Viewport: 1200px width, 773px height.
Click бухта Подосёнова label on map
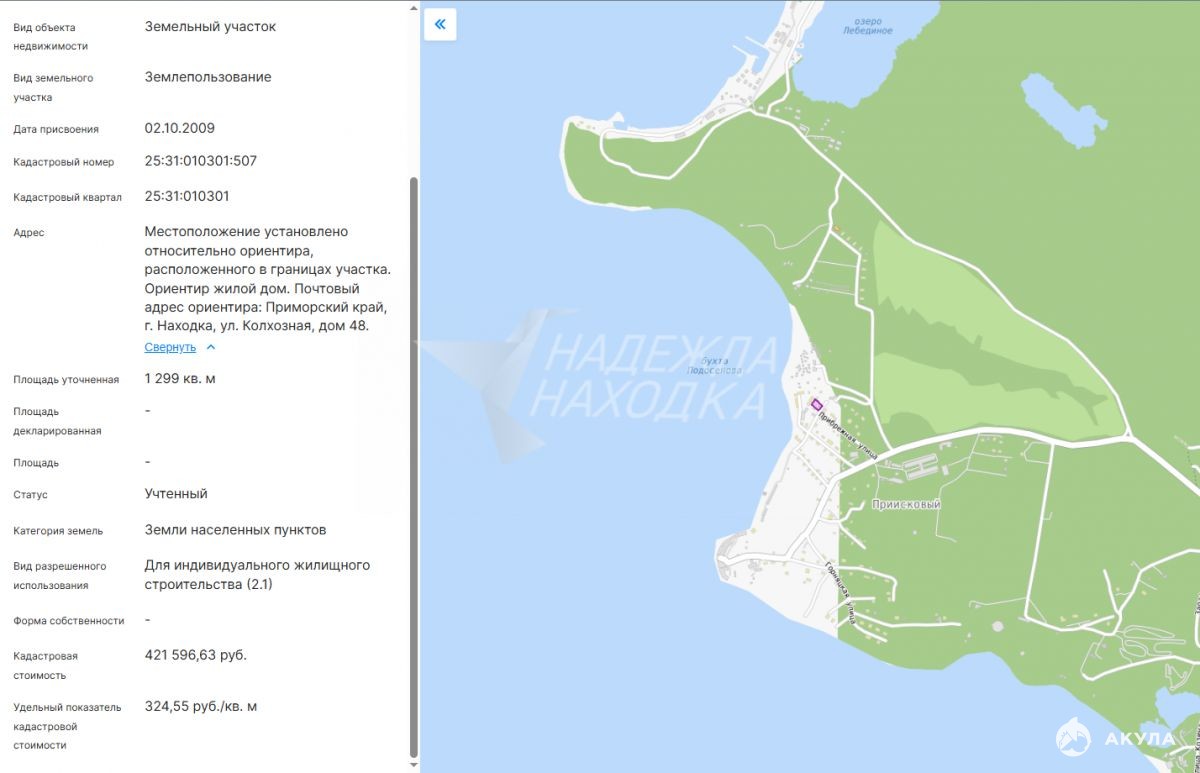(x=714, y=365)
